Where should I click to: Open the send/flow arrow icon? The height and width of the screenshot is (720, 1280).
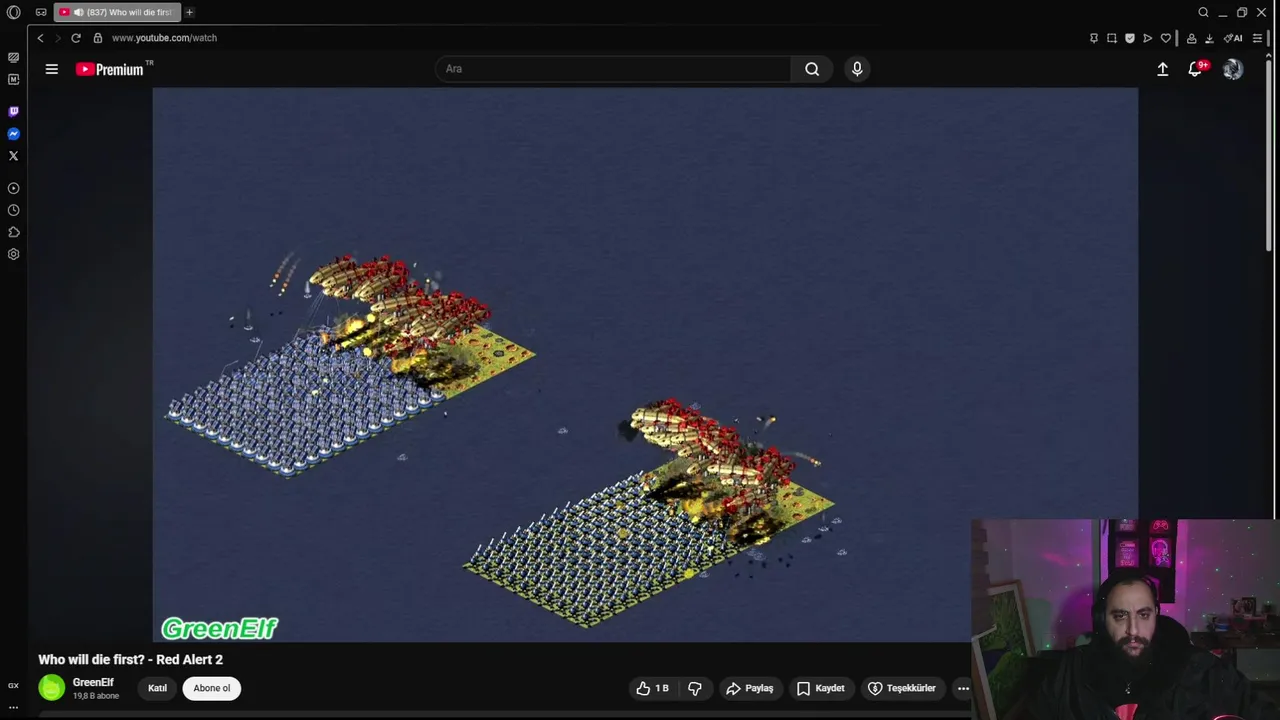[x=1148, y=38]
